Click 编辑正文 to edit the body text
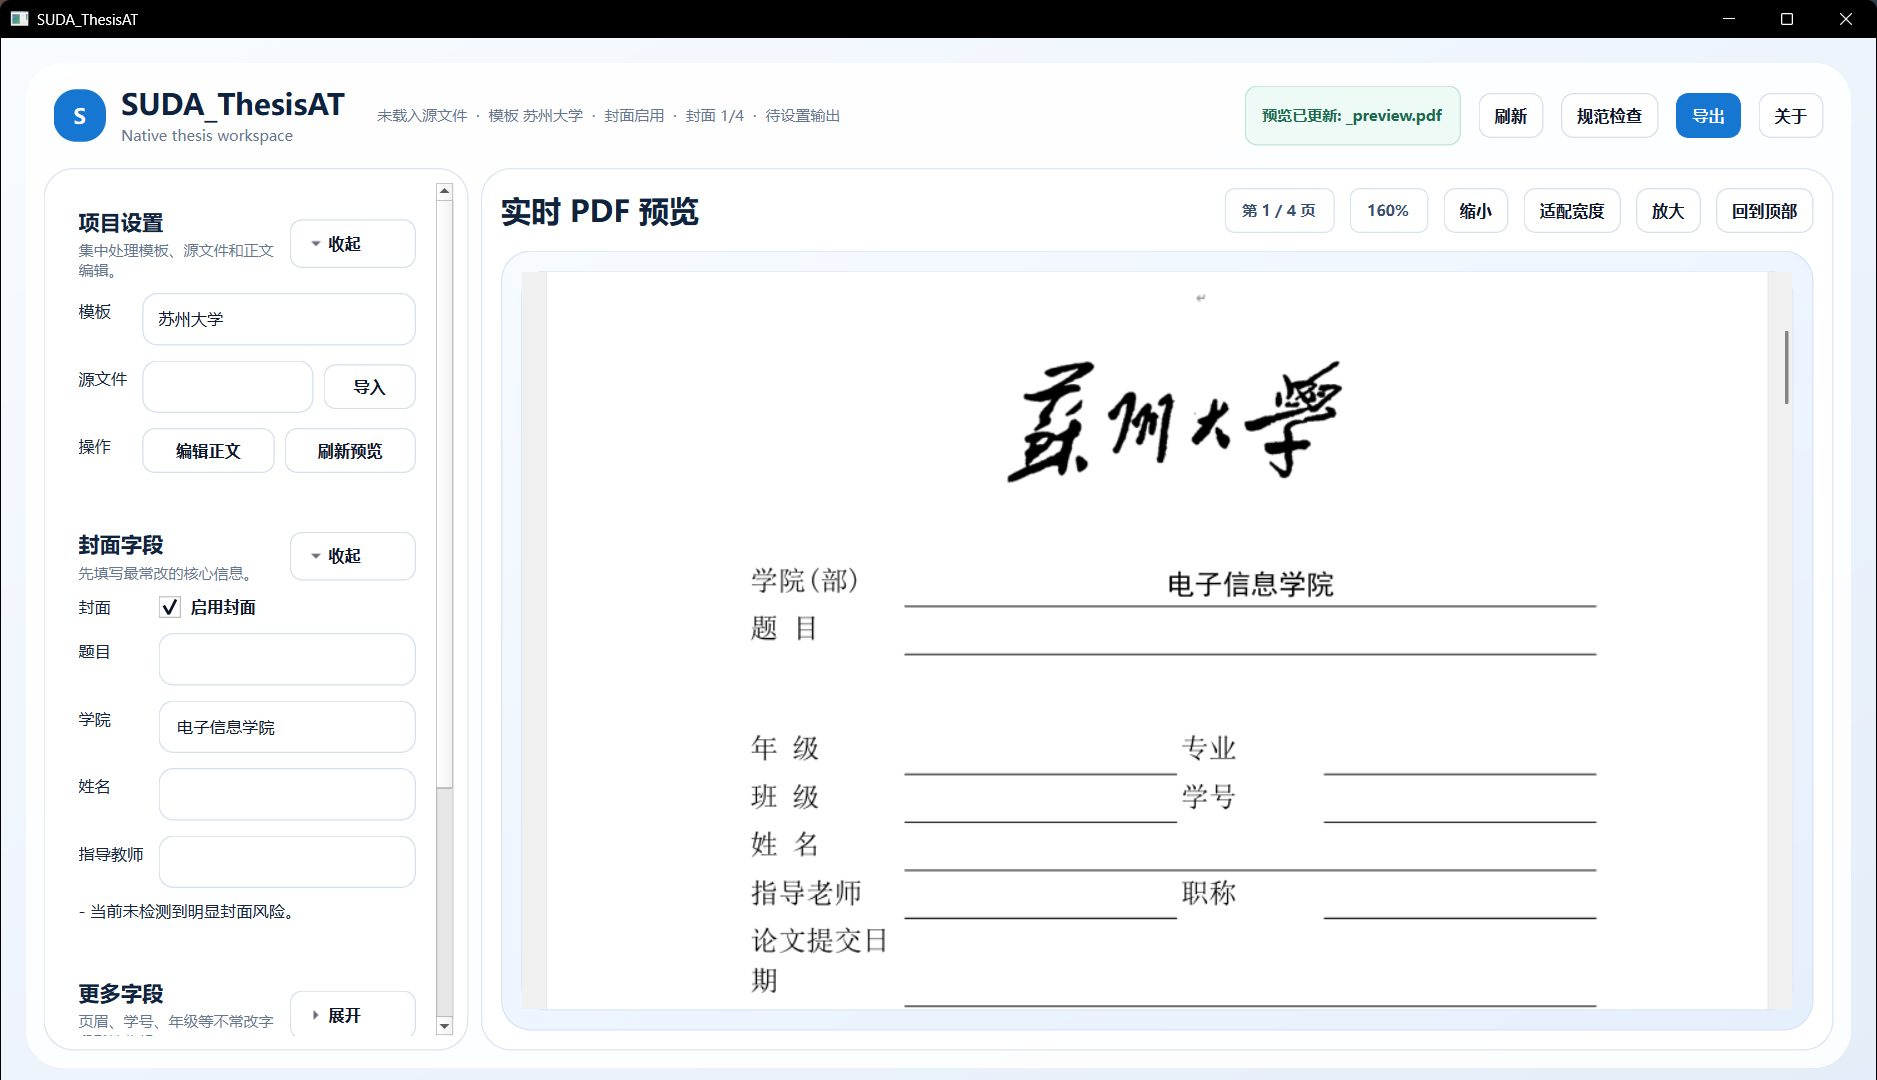The image size is (1877, 1080). (x=208, y=450)
